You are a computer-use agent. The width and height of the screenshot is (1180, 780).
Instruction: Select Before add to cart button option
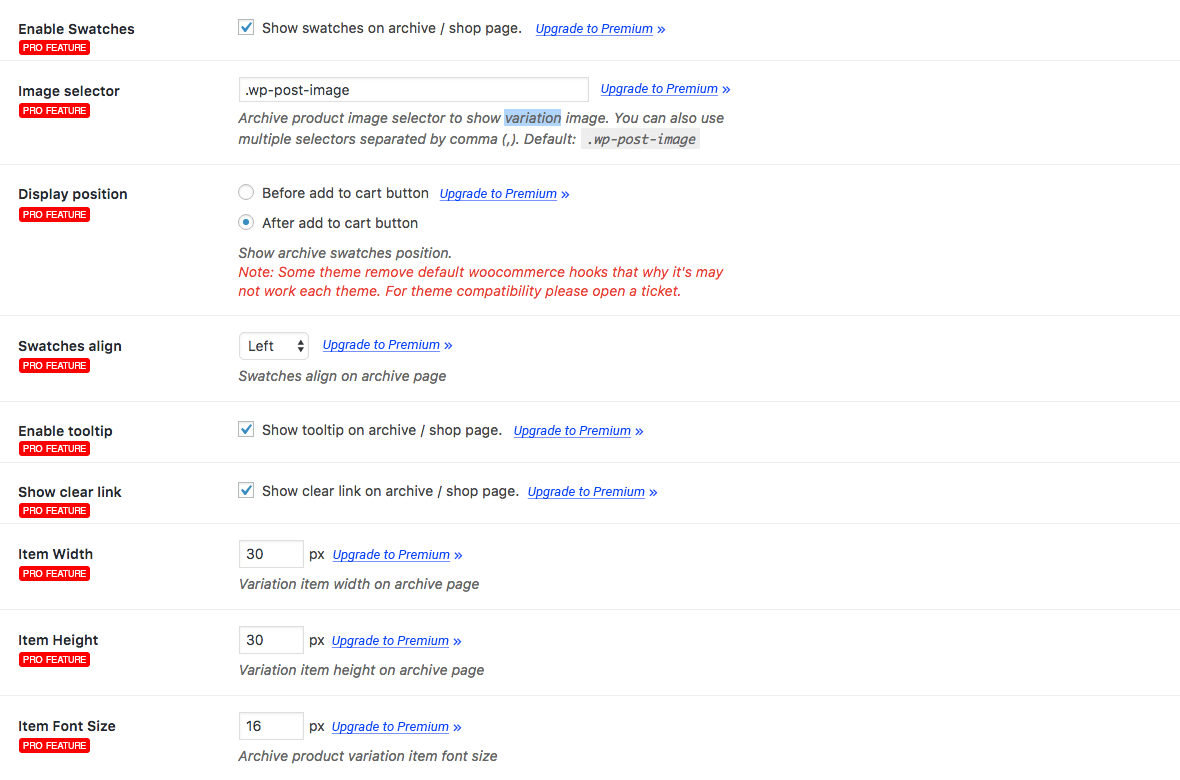pyautogui.click(x=246, y=193)
